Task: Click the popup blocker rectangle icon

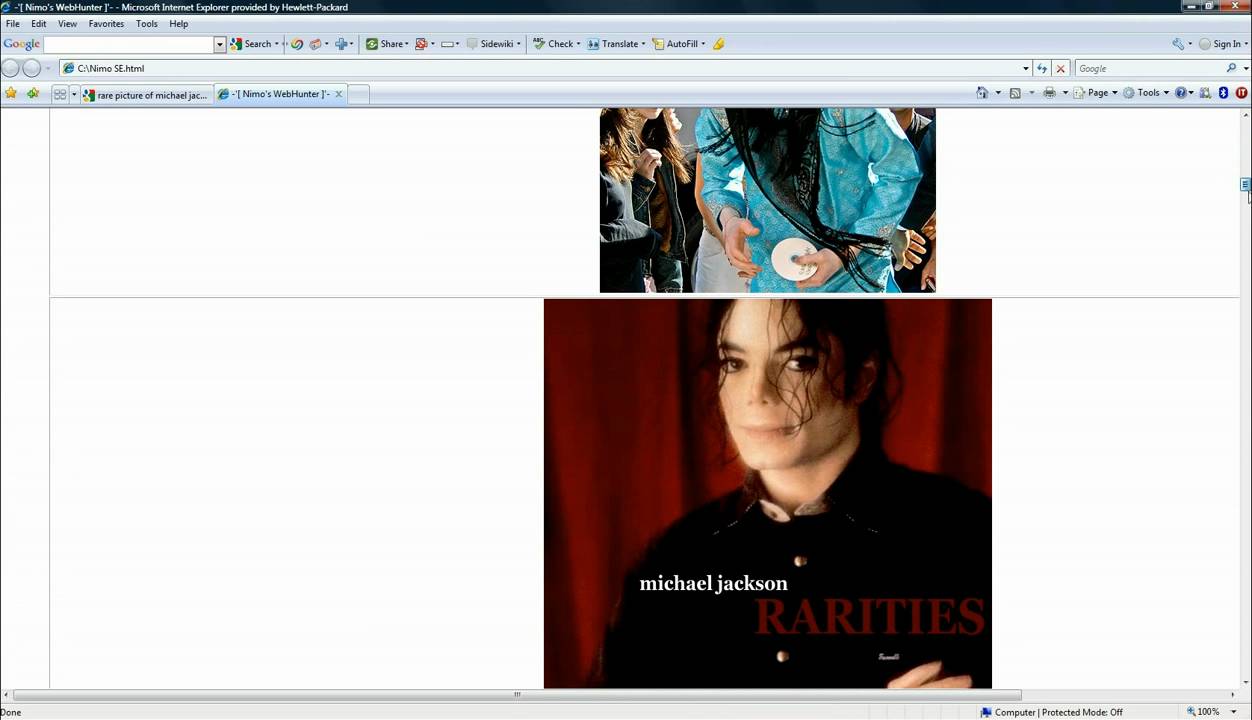Action: (x=447, y=44)
